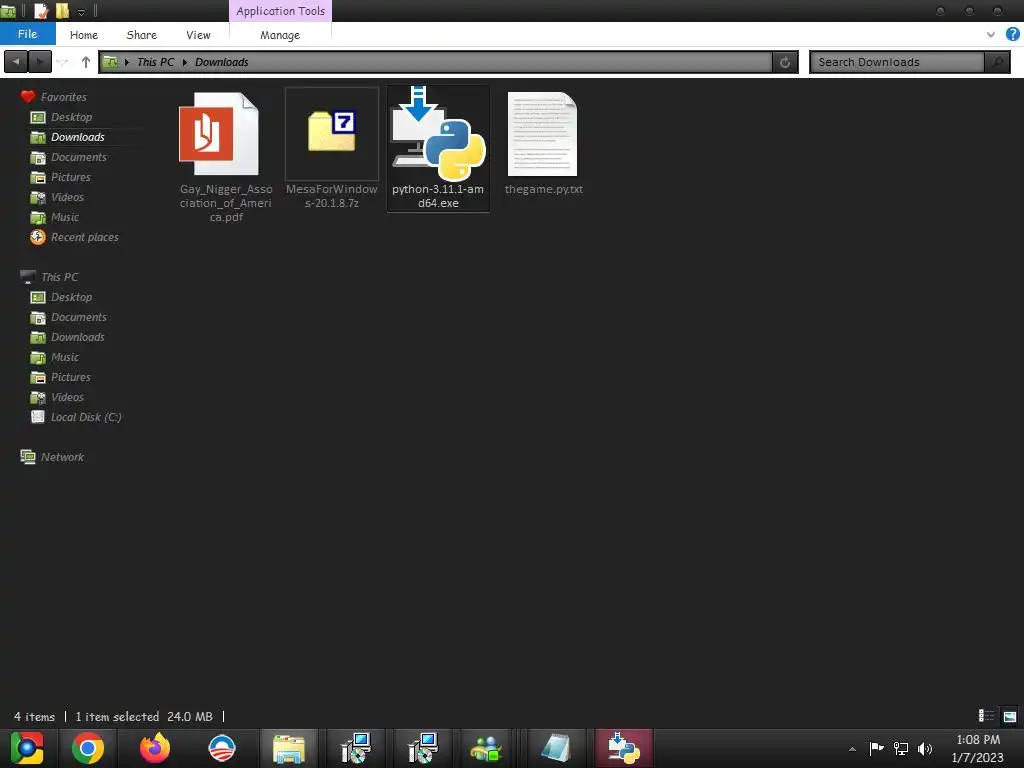Click the New folder icon in title bar
1024x768 pixels.
tap(62, 10)
